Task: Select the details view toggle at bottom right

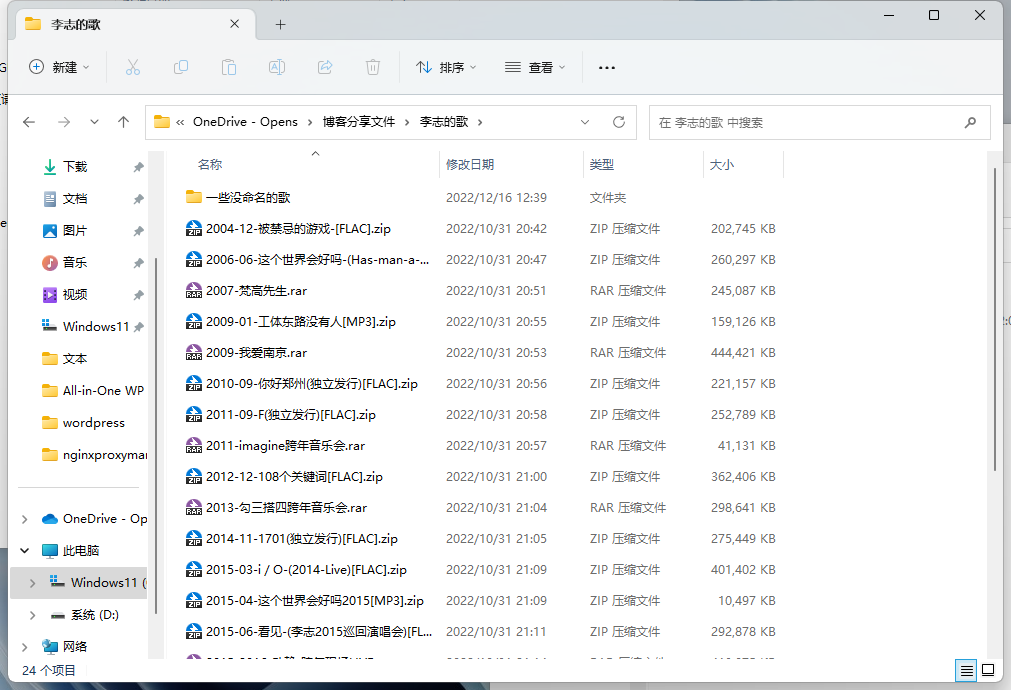Action: click(x=966, y=671)
